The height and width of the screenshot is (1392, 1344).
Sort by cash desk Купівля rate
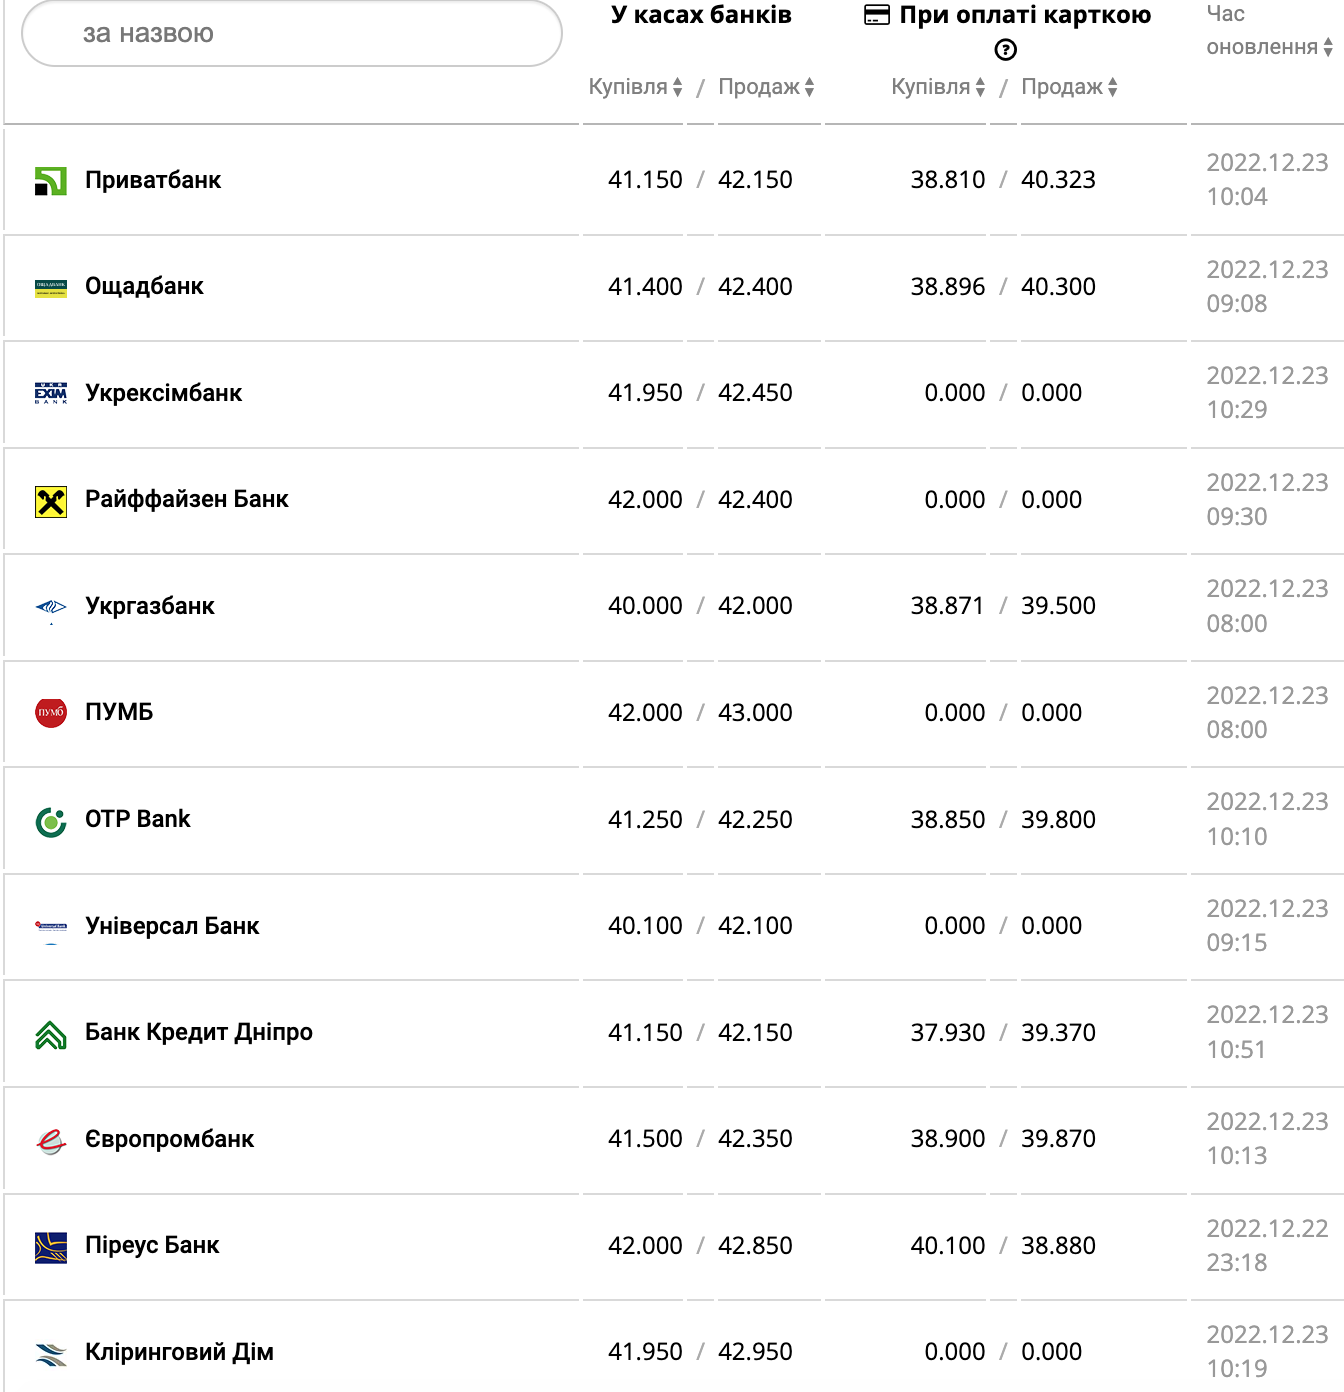[x=635, y=87]
